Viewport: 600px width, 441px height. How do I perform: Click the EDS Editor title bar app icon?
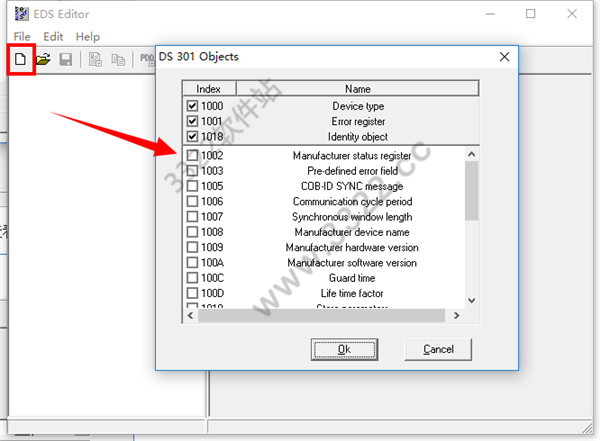[21, 14]
